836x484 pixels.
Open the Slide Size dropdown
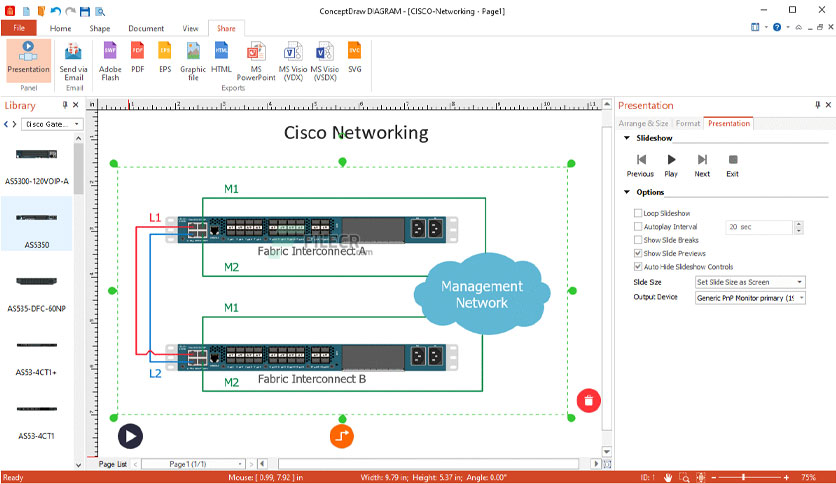coord(750,282)
